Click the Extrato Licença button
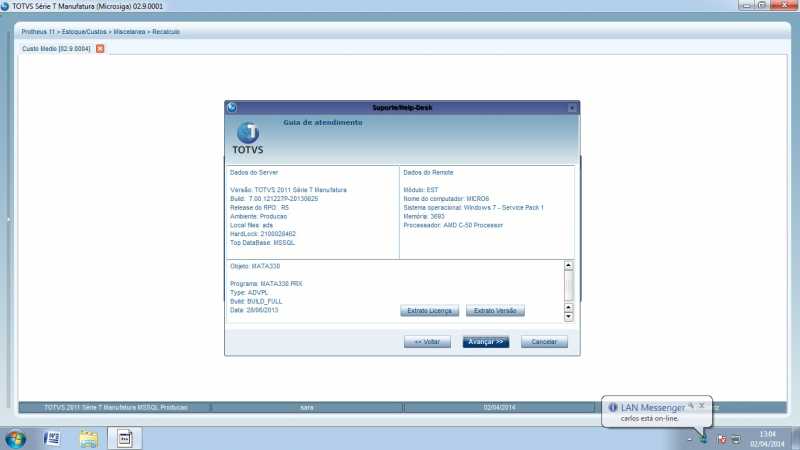 click(x=430, y=310)
